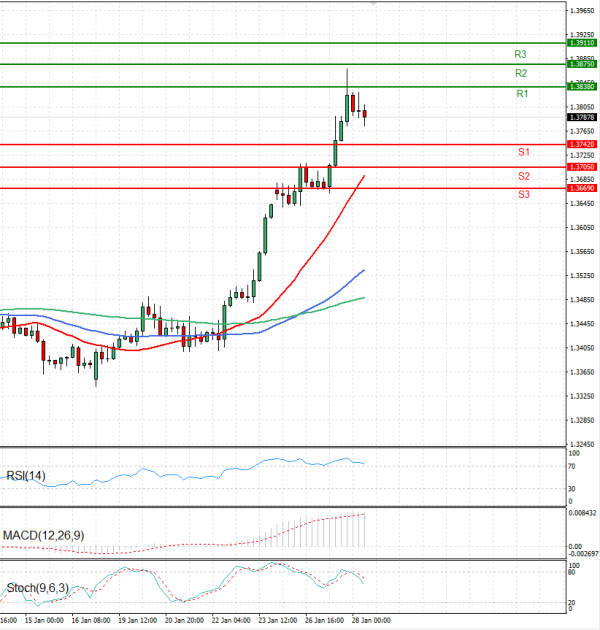Viewport: 600px width, 630px height.
Task: Select the green 1.38750 price tag
Action: [582, 64]
